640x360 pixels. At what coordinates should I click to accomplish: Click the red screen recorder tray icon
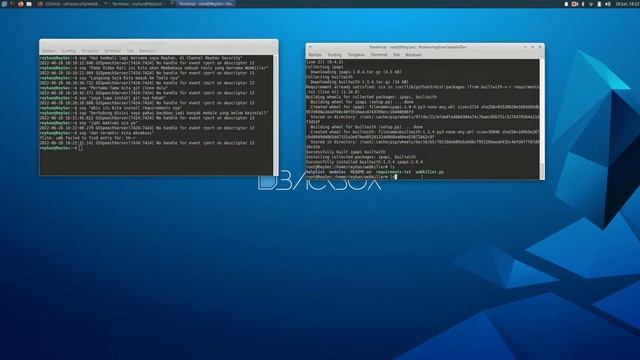pos(575,4)
